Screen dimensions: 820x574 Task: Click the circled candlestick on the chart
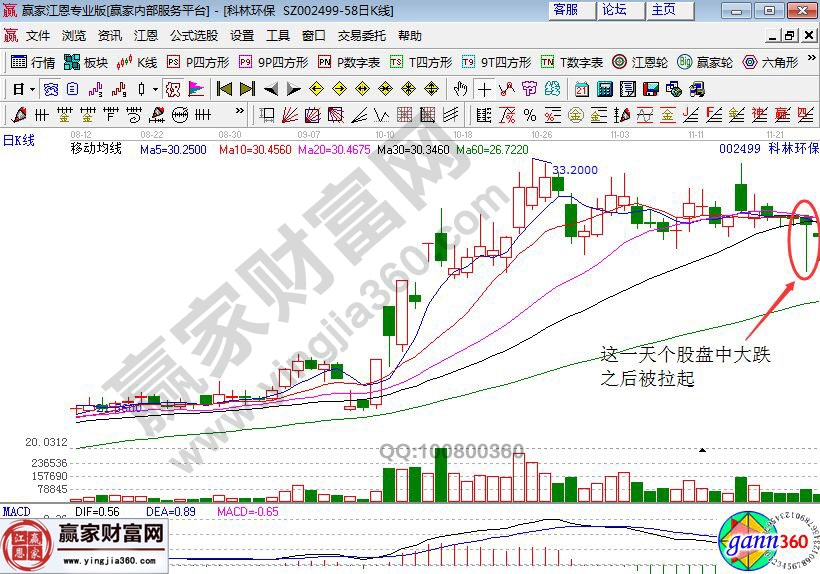(805, 240)
